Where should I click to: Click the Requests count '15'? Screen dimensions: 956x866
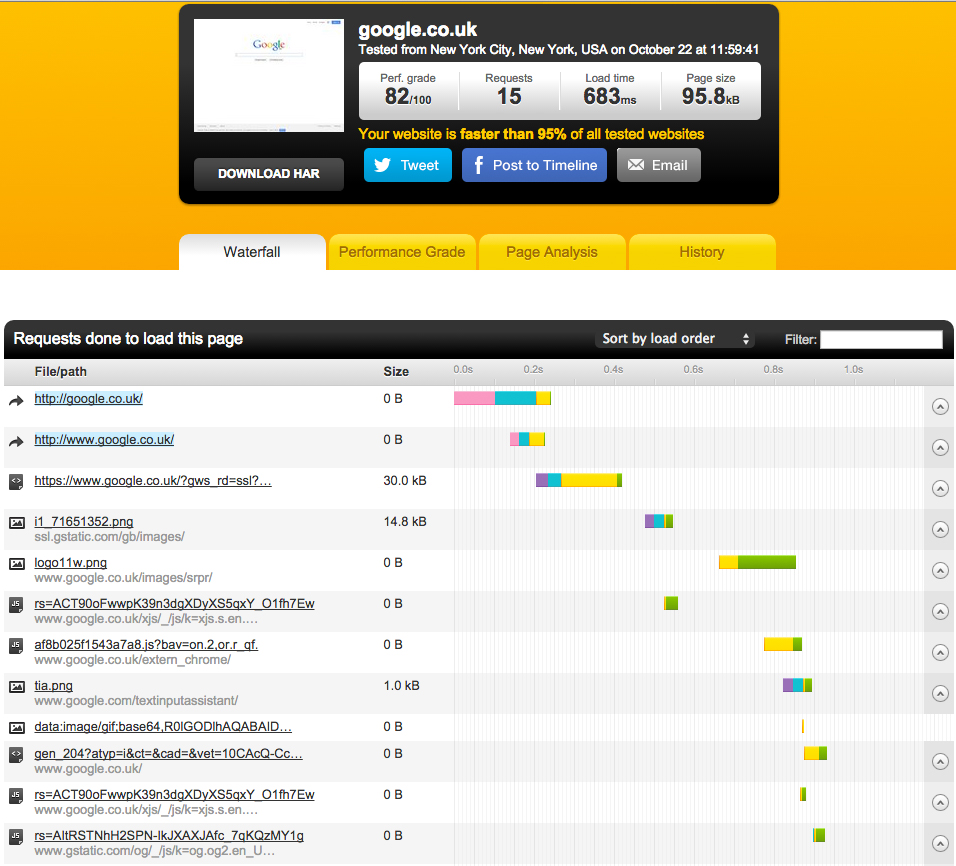509,96
